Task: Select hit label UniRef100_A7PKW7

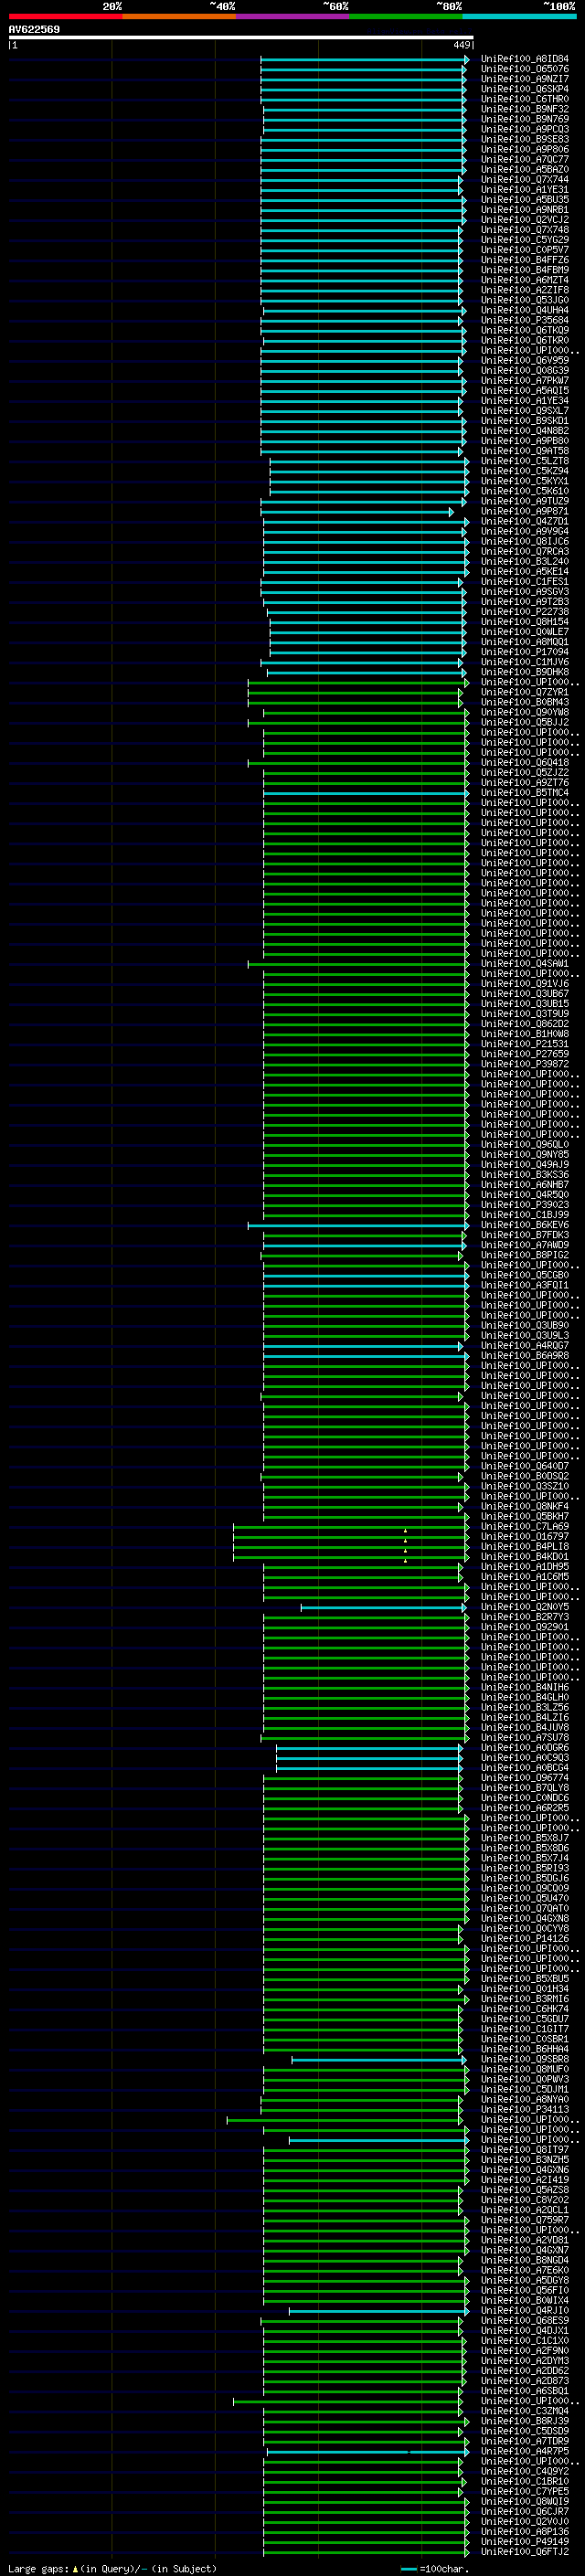Action: tap(525, 381)
